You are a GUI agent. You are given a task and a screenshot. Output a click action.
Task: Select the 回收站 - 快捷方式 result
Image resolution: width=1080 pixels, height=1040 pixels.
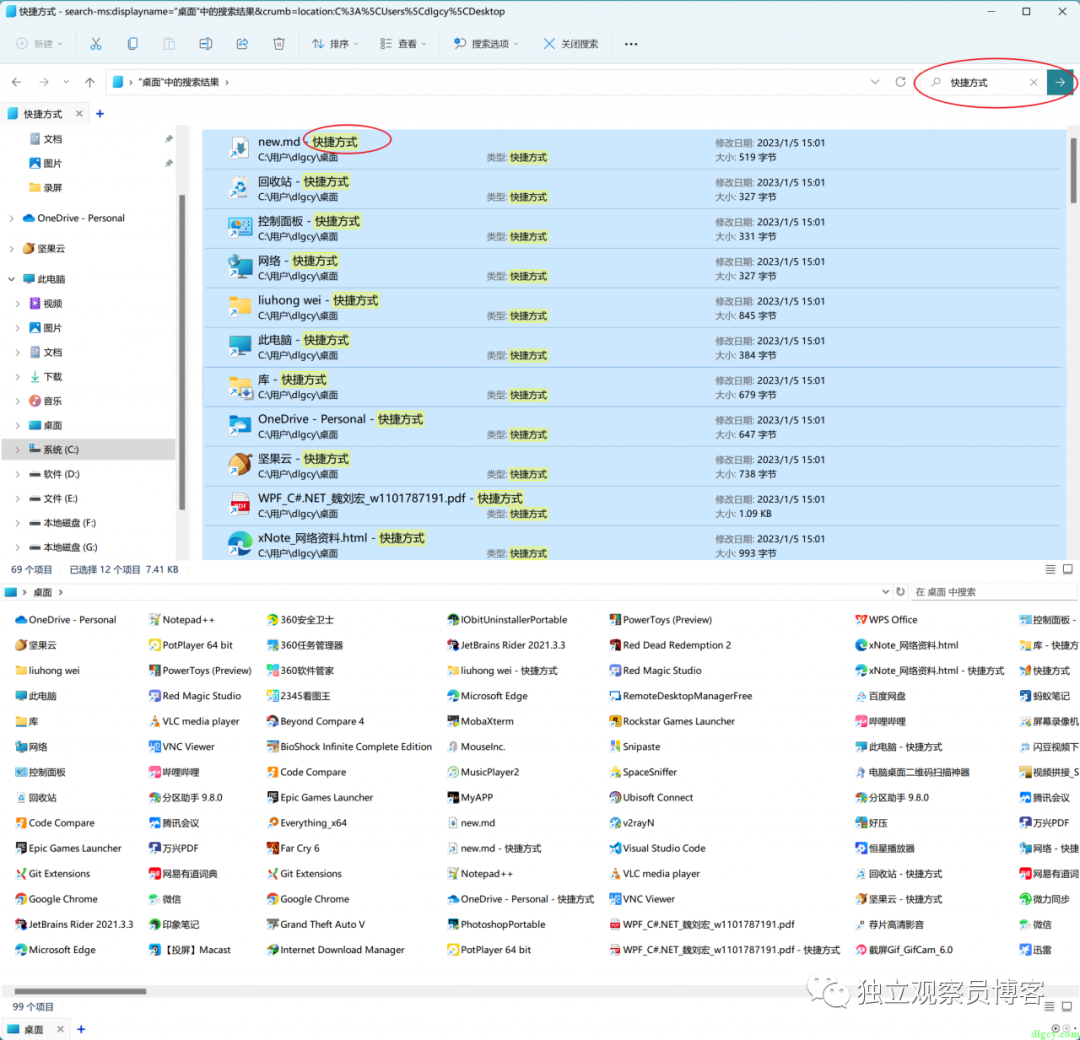click(x=634, y=189)
